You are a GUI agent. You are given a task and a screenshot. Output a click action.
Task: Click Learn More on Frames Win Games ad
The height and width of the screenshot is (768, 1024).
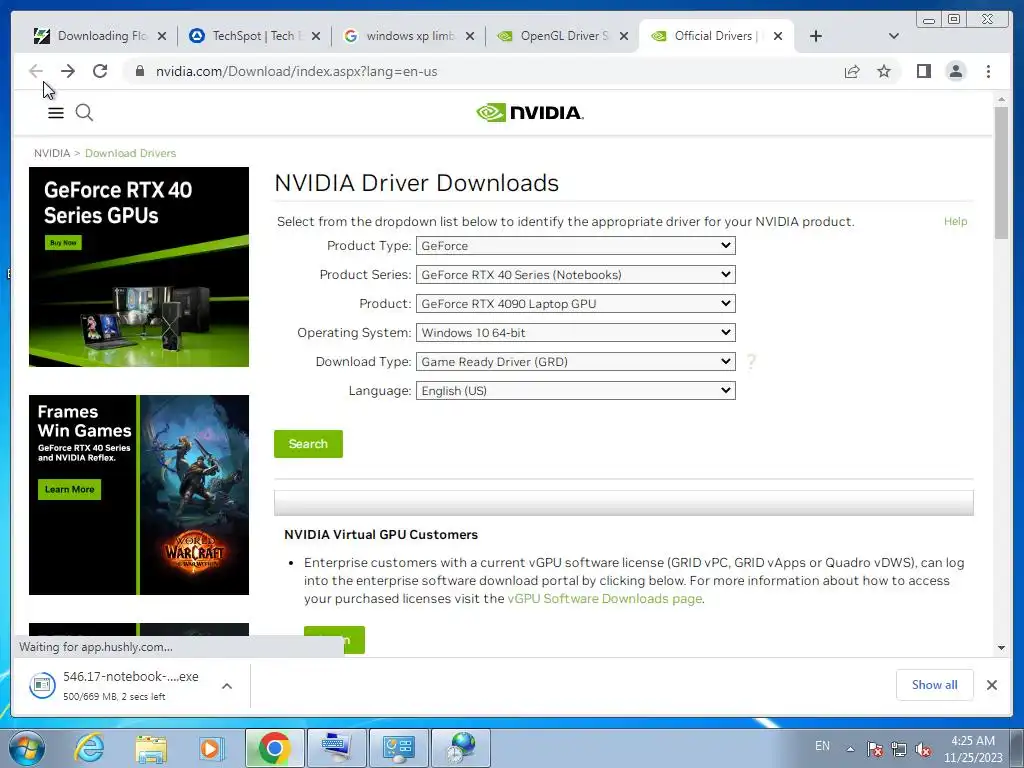(x=69, y=489)
